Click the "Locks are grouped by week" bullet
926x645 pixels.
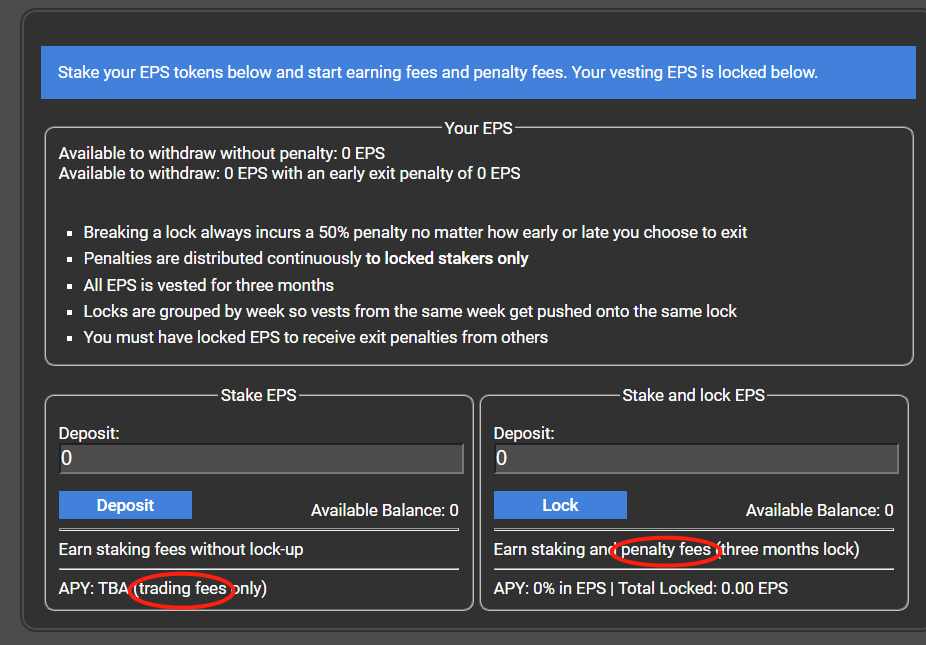410,311
